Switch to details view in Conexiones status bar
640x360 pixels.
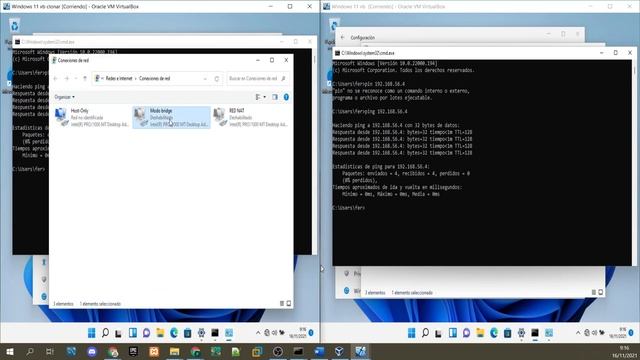pos(282,304)
